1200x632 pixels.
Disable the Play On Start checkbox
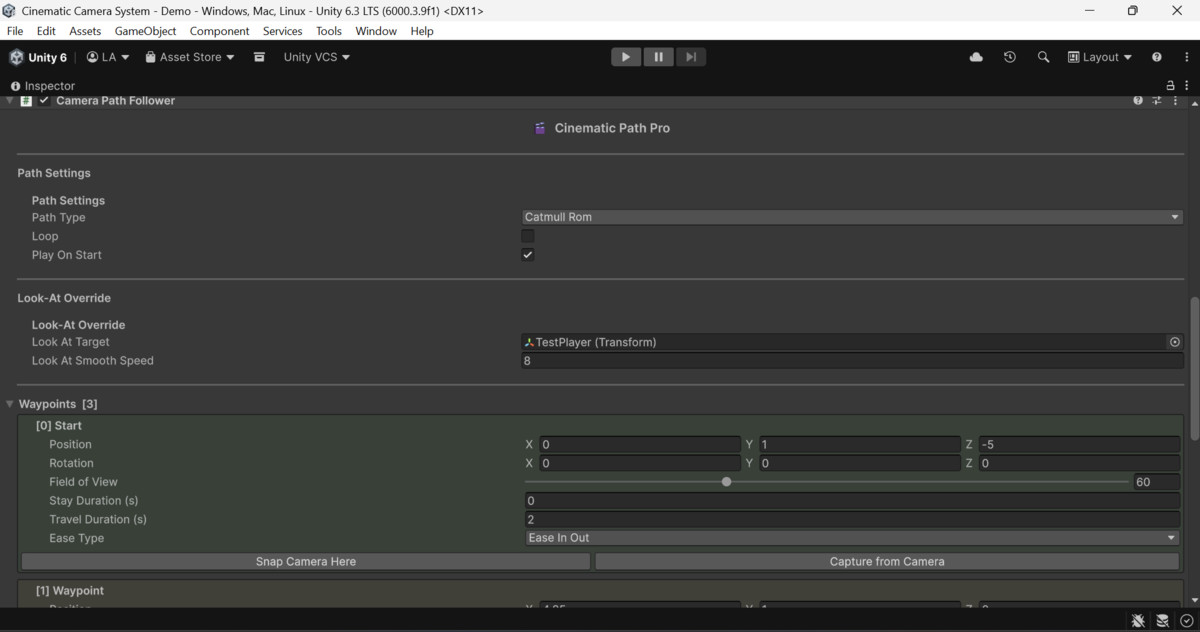coord(528,255)
